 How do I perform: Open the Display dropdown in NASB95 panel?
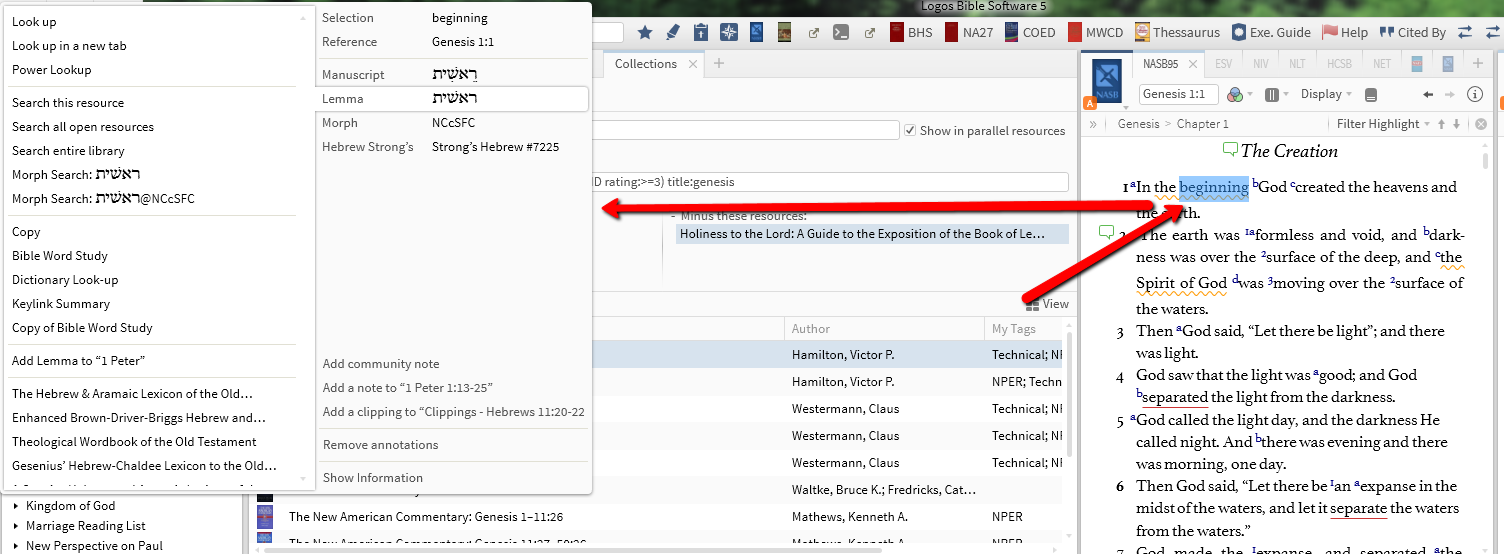1326,94
